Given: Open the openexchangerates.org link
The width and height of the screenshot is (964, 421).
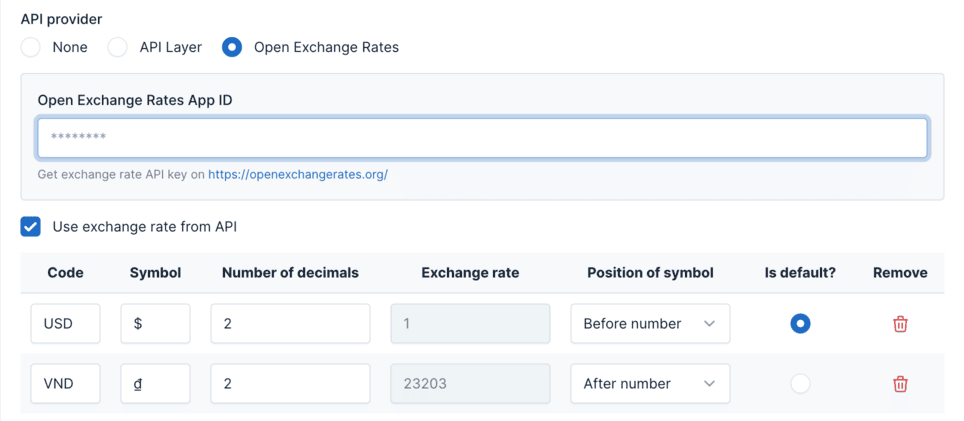Looking at the screenshot, I should click(298, 175).
